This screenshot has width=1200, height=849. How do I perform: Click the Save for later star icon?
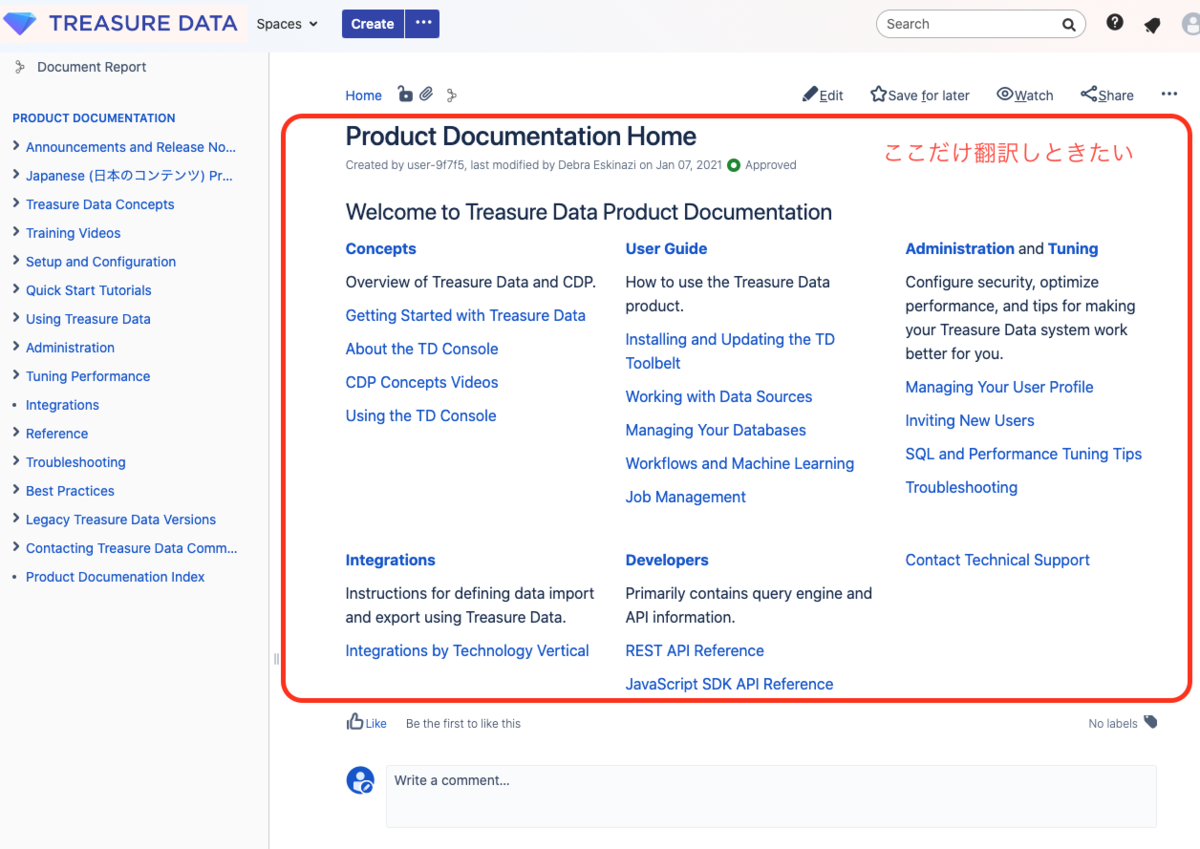tap(878, 94)
